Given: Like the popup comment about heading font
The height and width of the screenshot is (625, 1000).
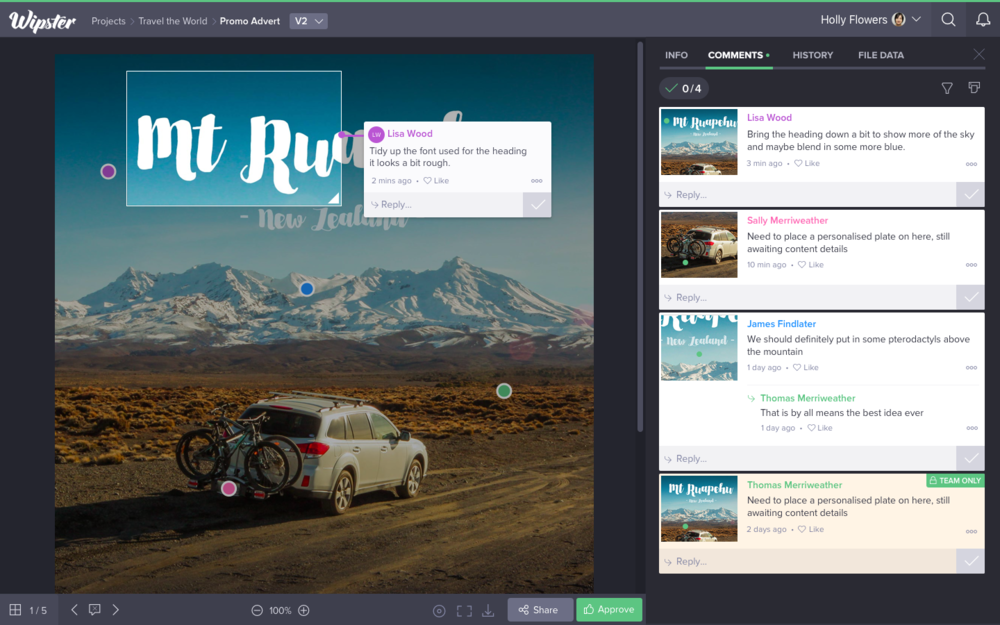Looking at the screenshot, I should pos(436,180).
